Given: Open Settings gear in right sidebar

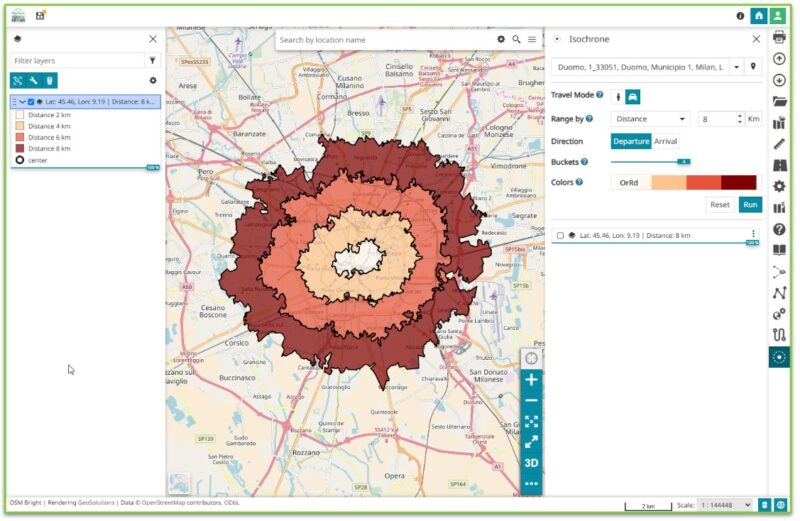Looking at the screenshot, I should (x=779, y=186).
